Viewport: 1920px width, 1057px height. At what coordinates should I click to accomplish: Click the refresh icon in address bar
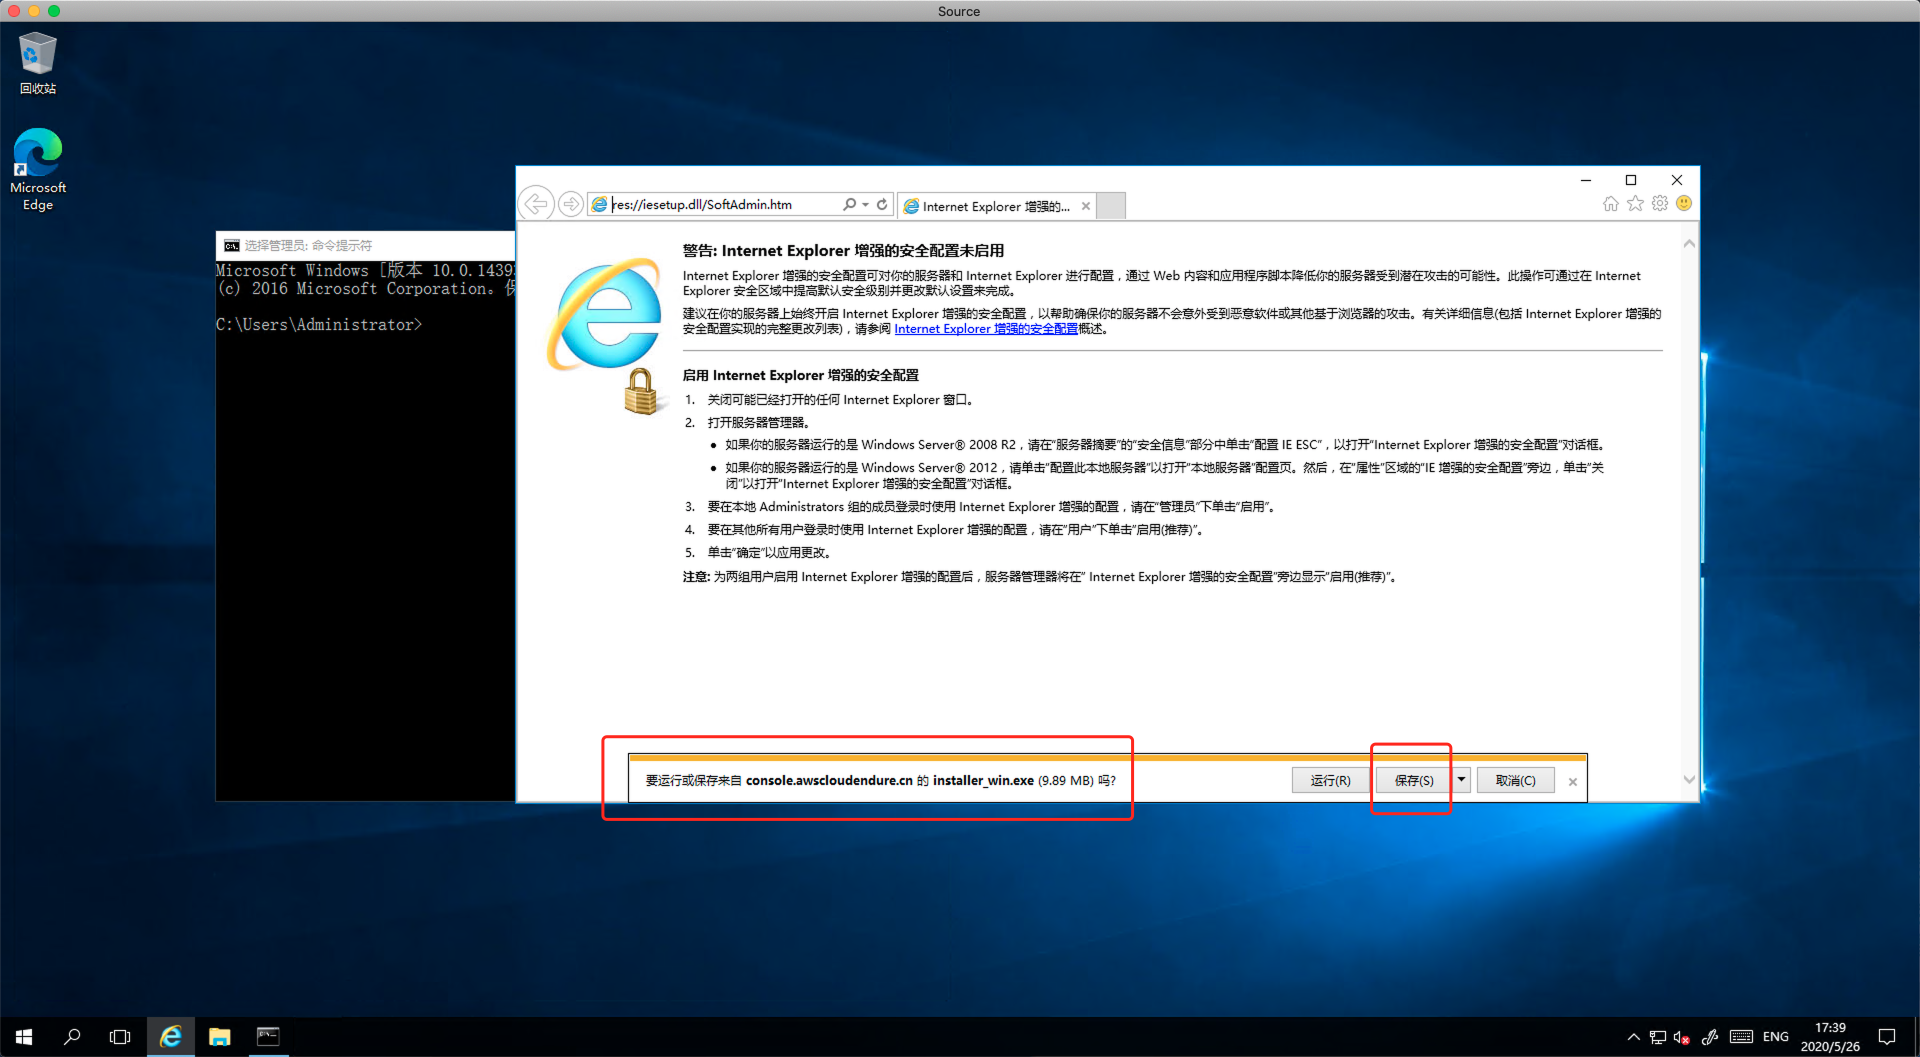click(x=882, y=204)
